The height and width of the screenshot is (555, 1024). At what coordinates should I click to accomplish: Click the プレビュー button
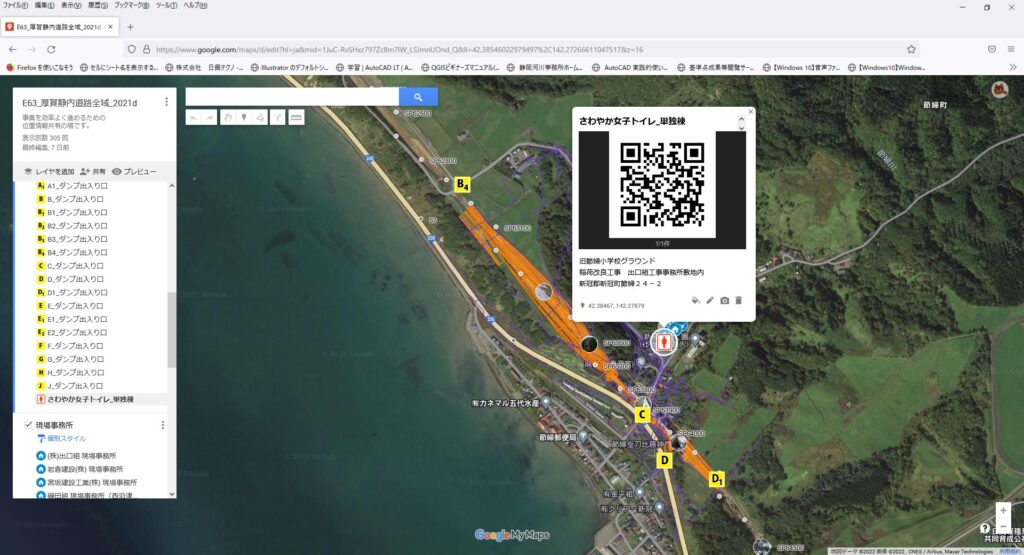[x=133, y=171]
